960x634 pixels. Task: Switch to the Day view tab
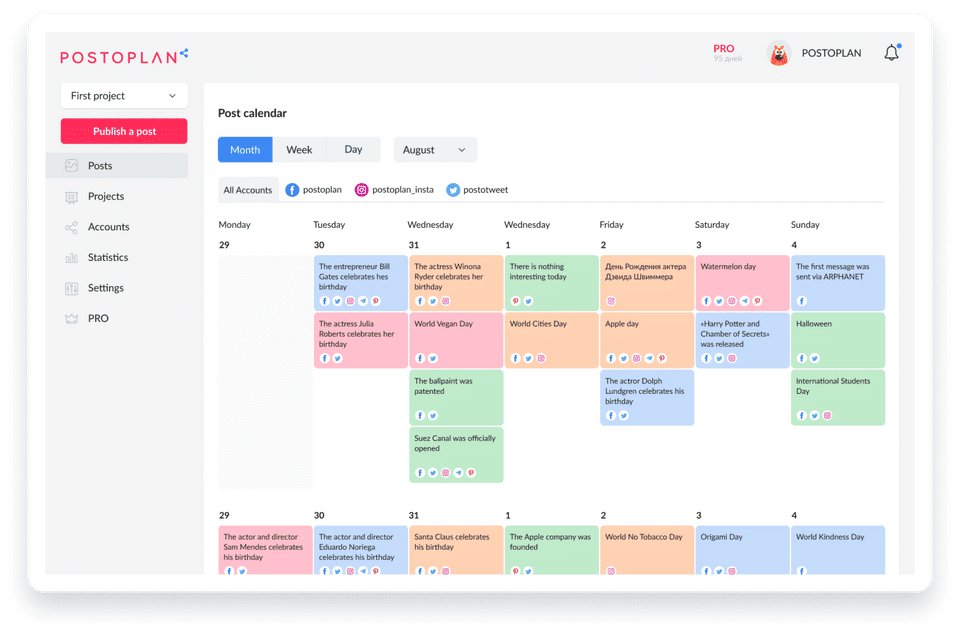pos(353,150)
